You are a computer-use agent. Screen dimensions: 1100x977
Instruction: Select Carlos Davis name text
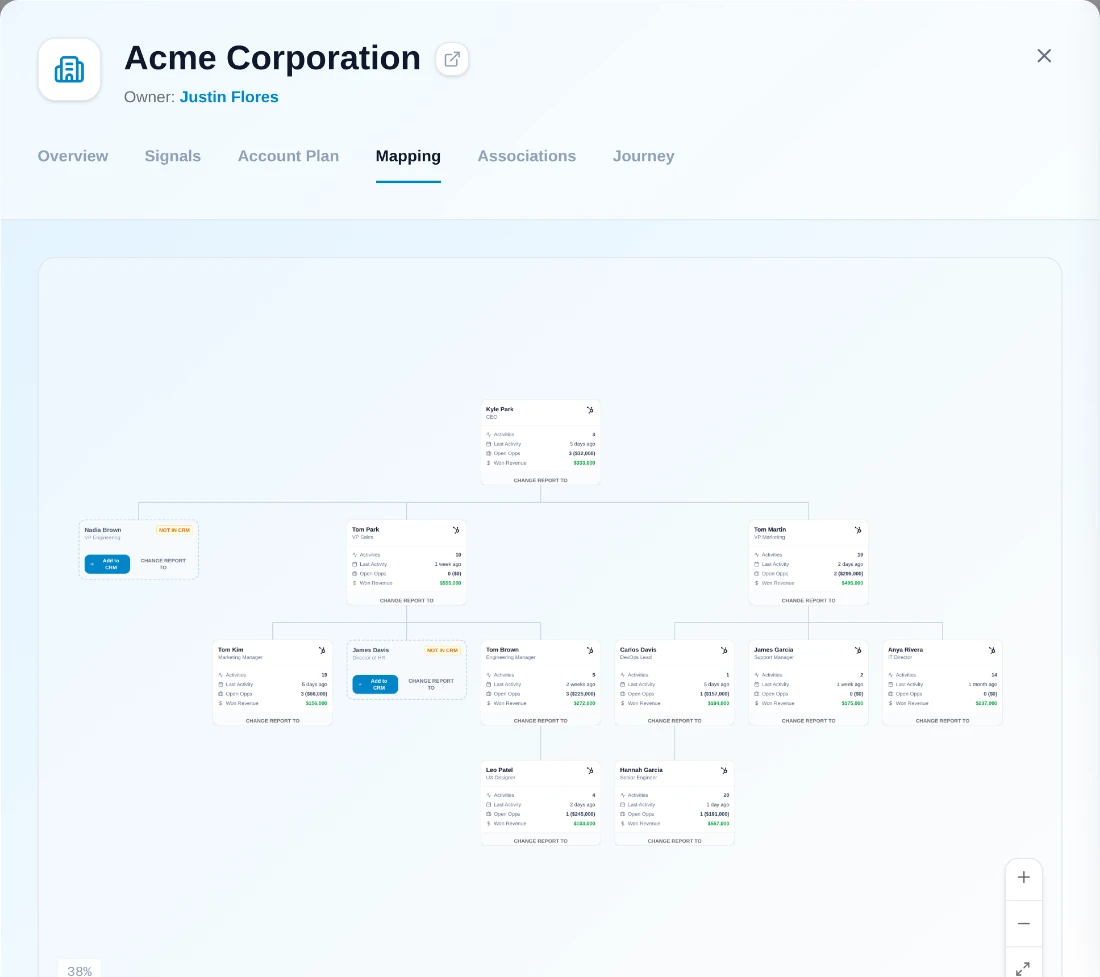click(x=638, y=649)
